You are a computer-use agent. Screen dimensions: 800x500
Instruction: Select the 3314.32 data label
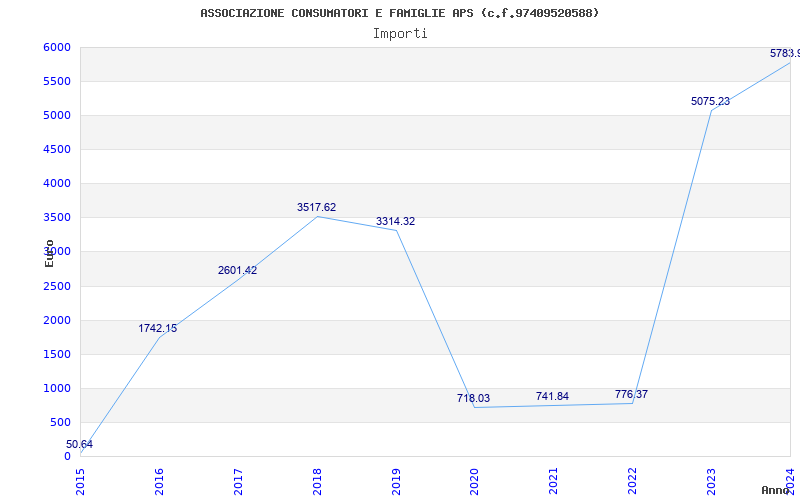coord(395,221)
